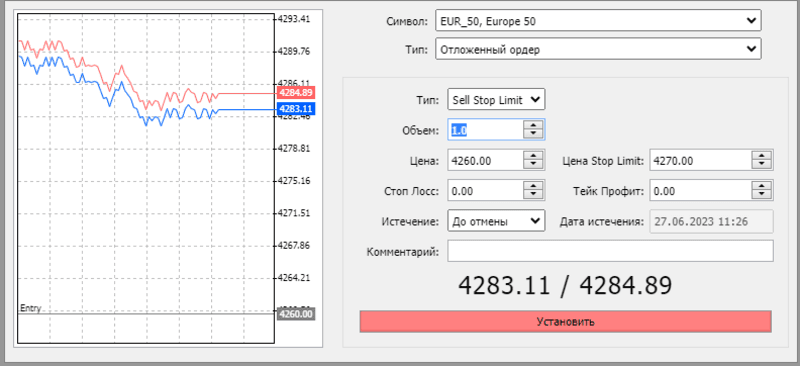Click the Объем volume input field

[x=485, y=130]
